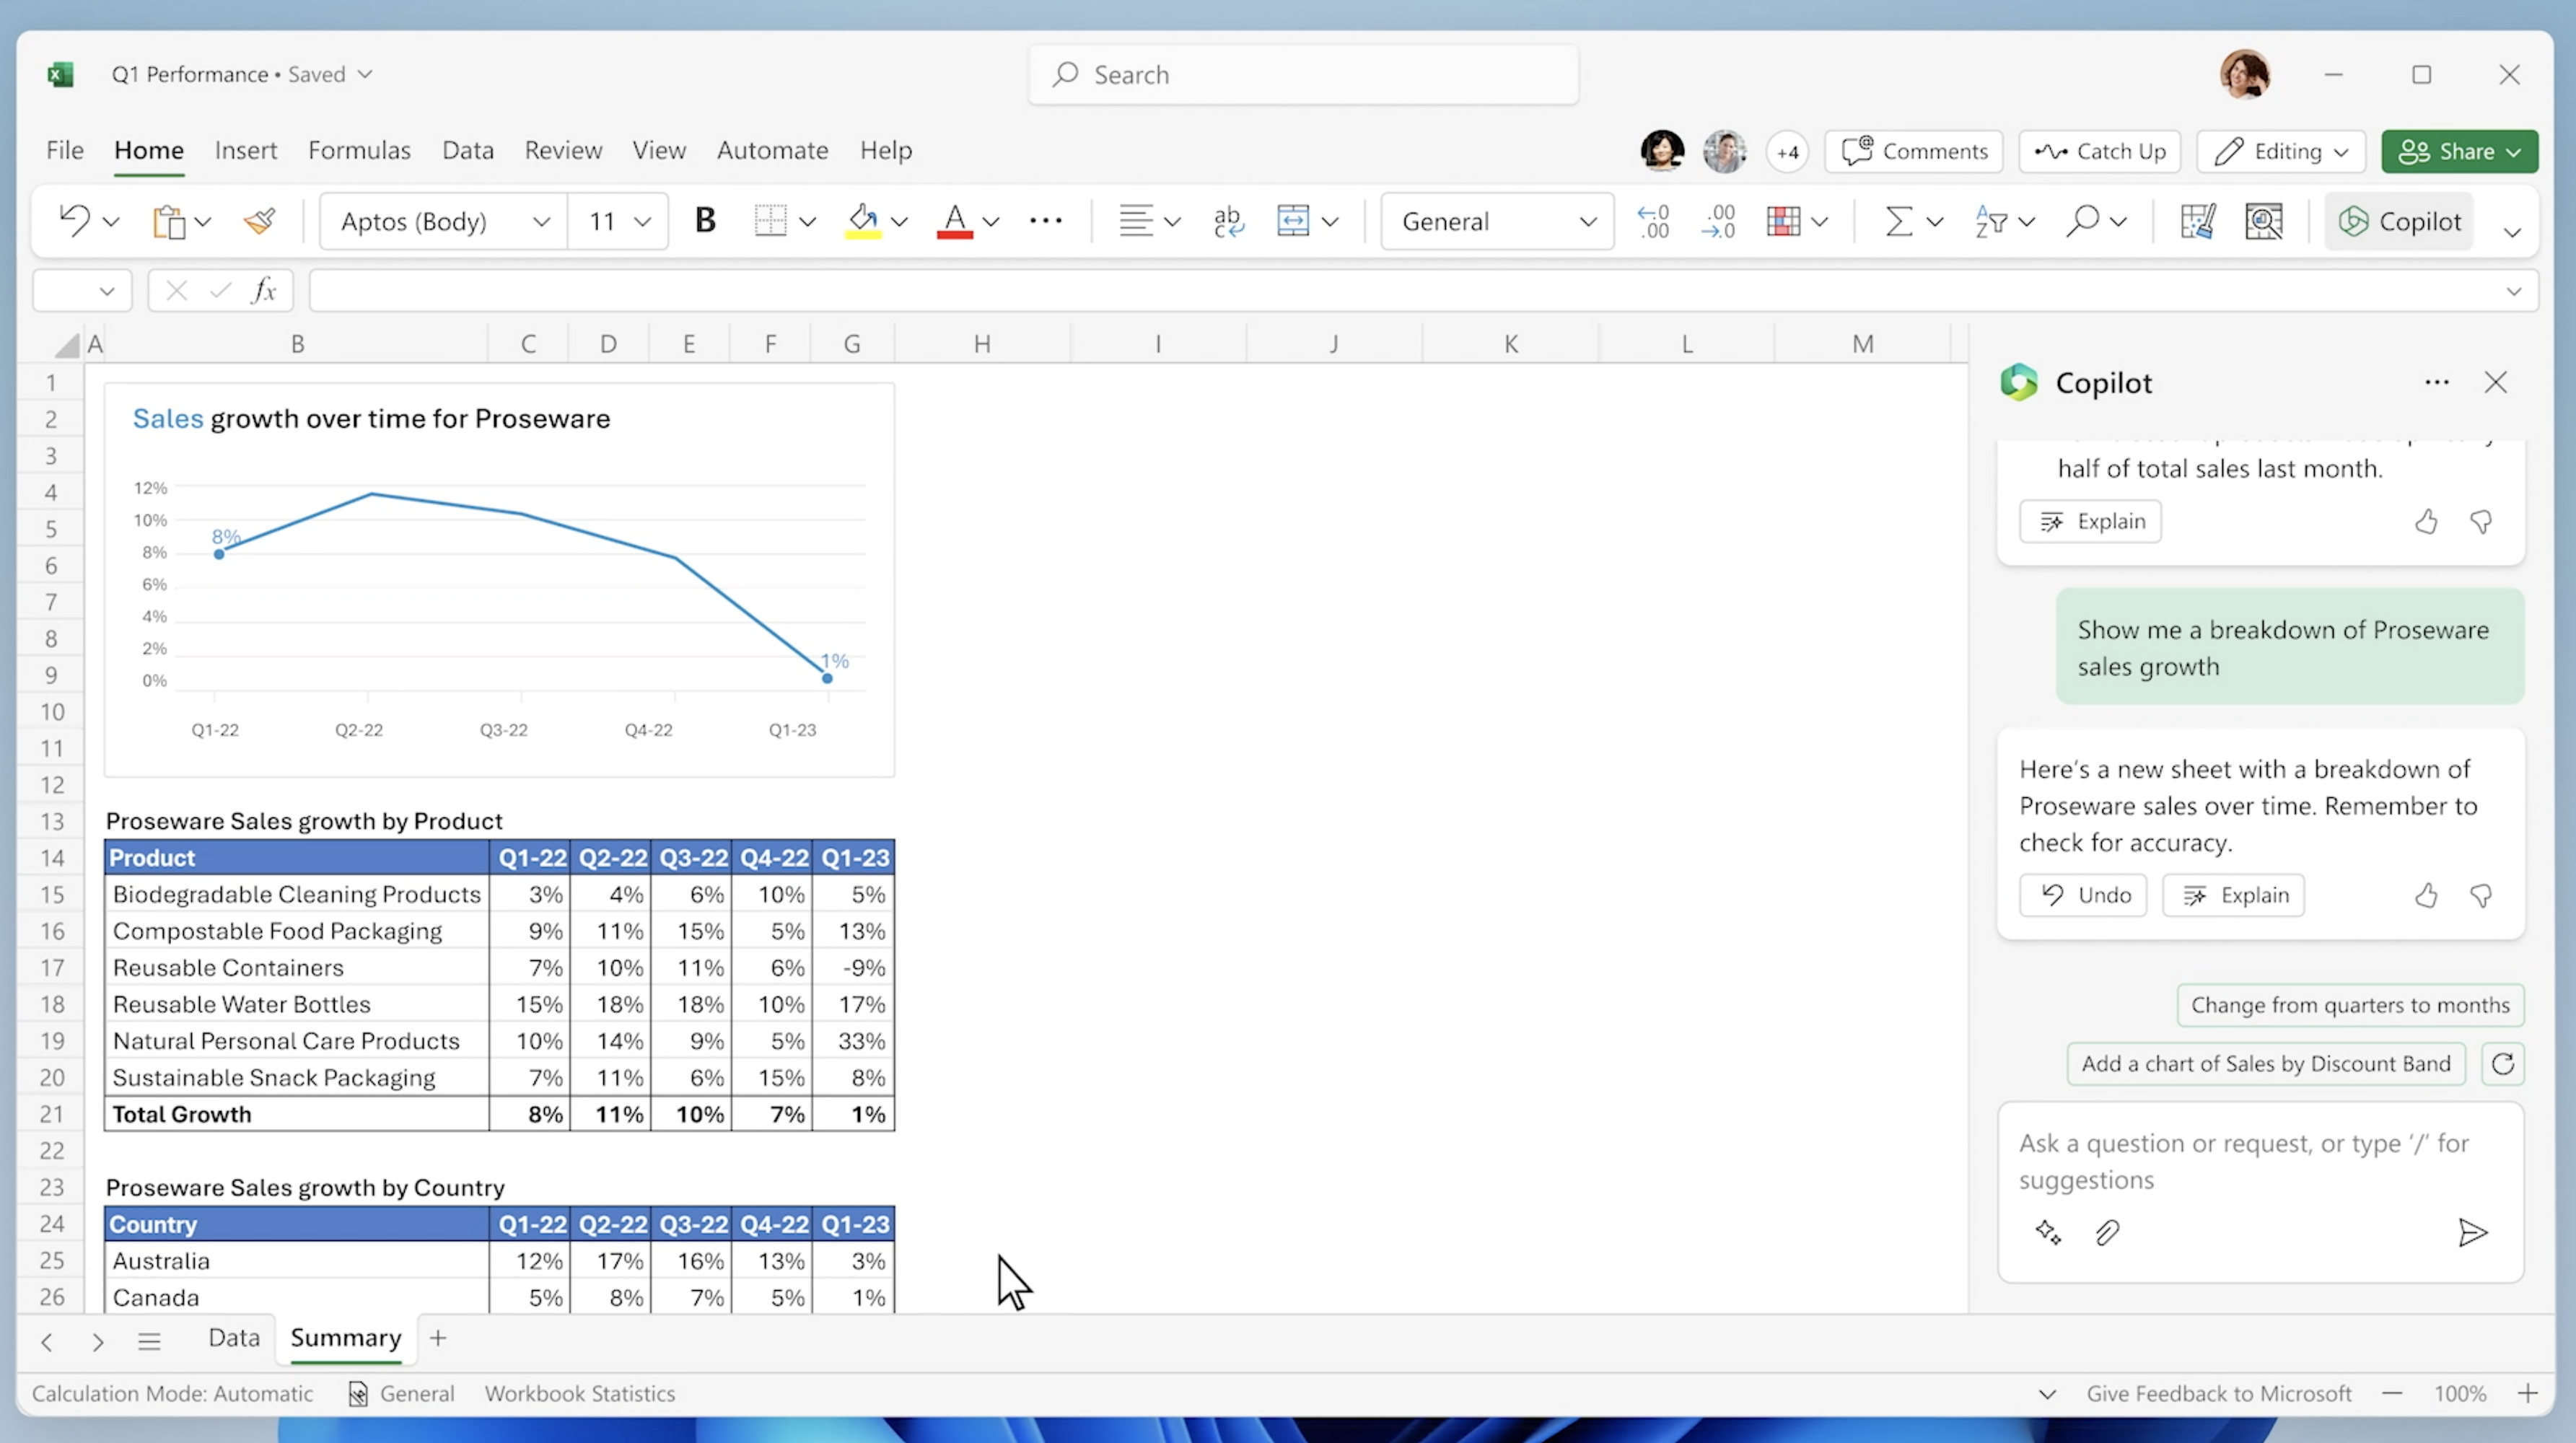Click 'Change from quarters to months' suggestion
This screenshot has width=2576, height=1443.
tap(2350, 1005)
